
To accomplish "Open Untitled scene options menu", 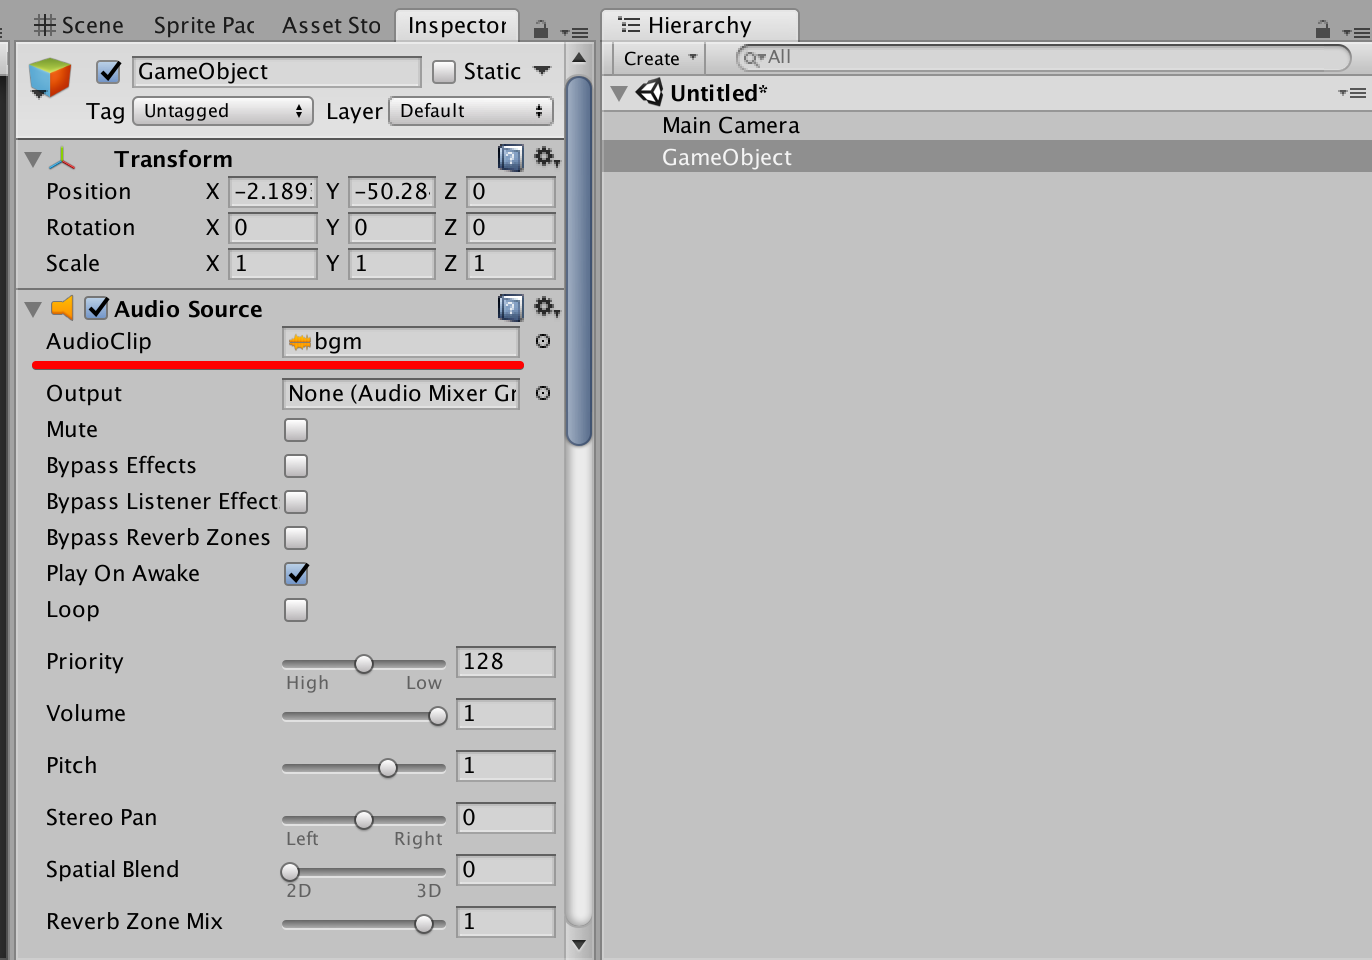I will click(x=1352, y=93).
